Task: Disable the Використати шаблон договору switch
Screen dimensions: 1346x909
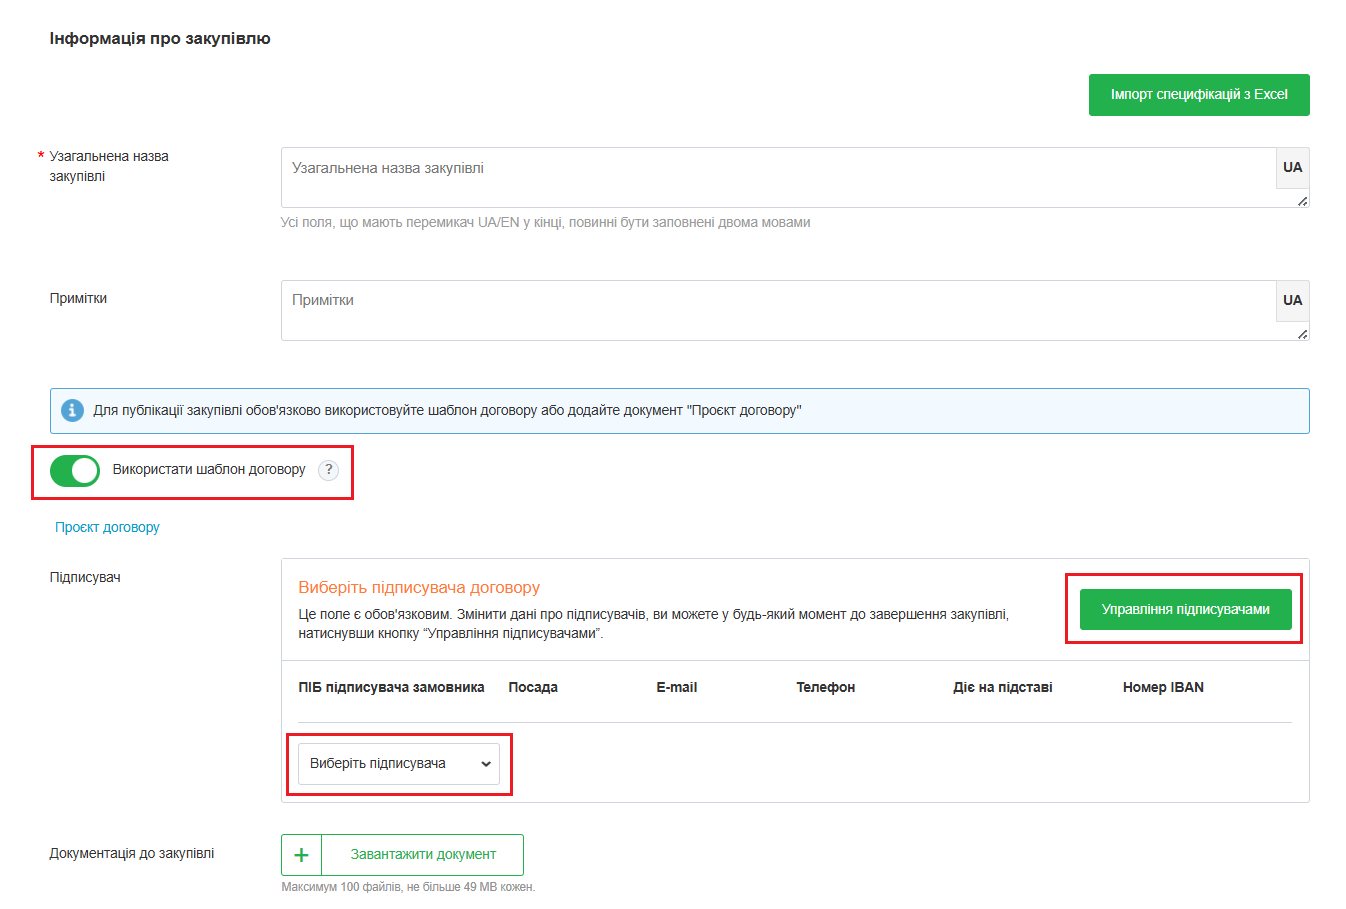Action: (75, 470)
